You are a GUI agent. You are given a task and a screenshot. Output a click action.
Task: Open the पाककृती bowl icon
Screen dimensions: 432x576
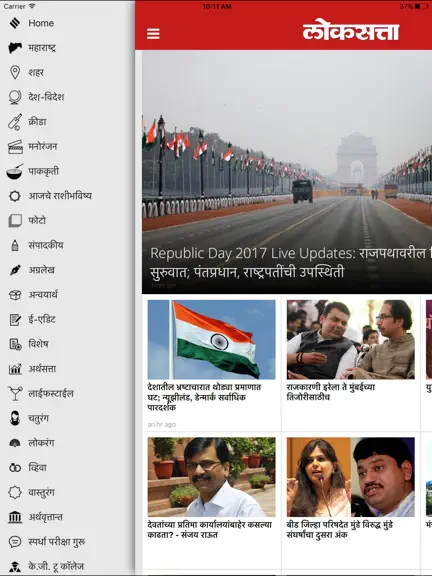tap(15, 172)
